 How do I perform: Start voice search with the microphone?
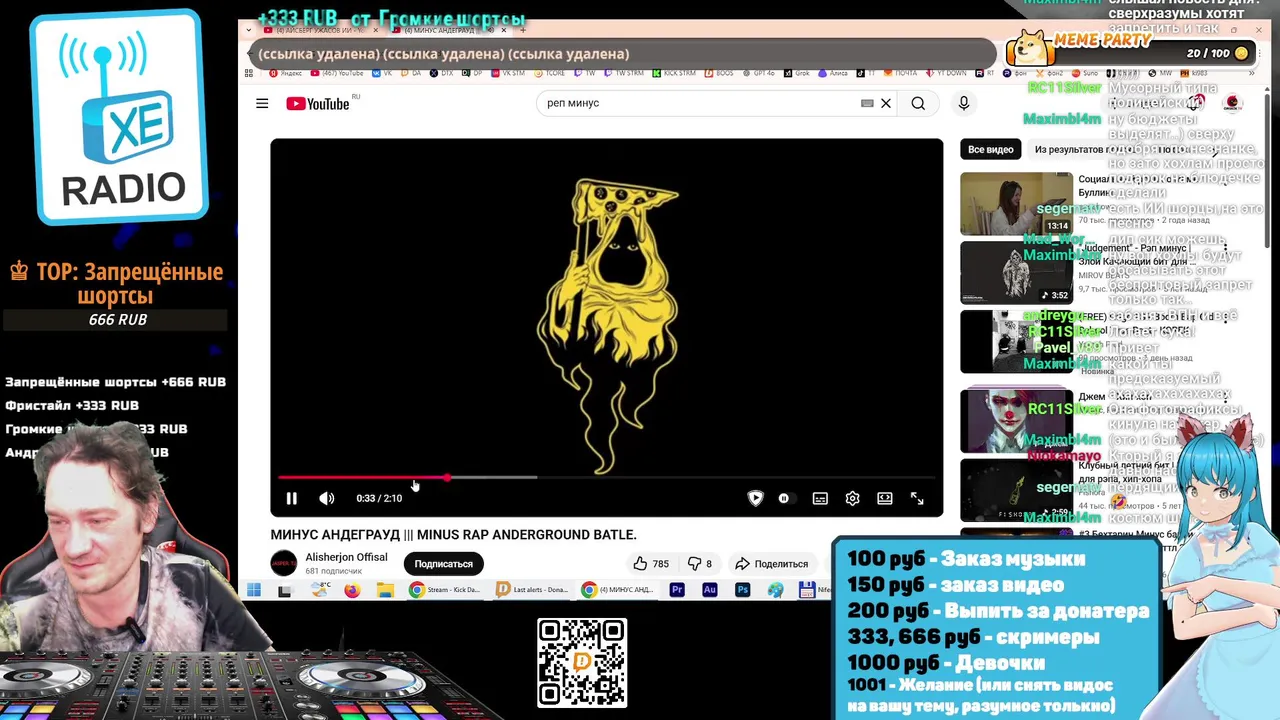coord(964,103)
